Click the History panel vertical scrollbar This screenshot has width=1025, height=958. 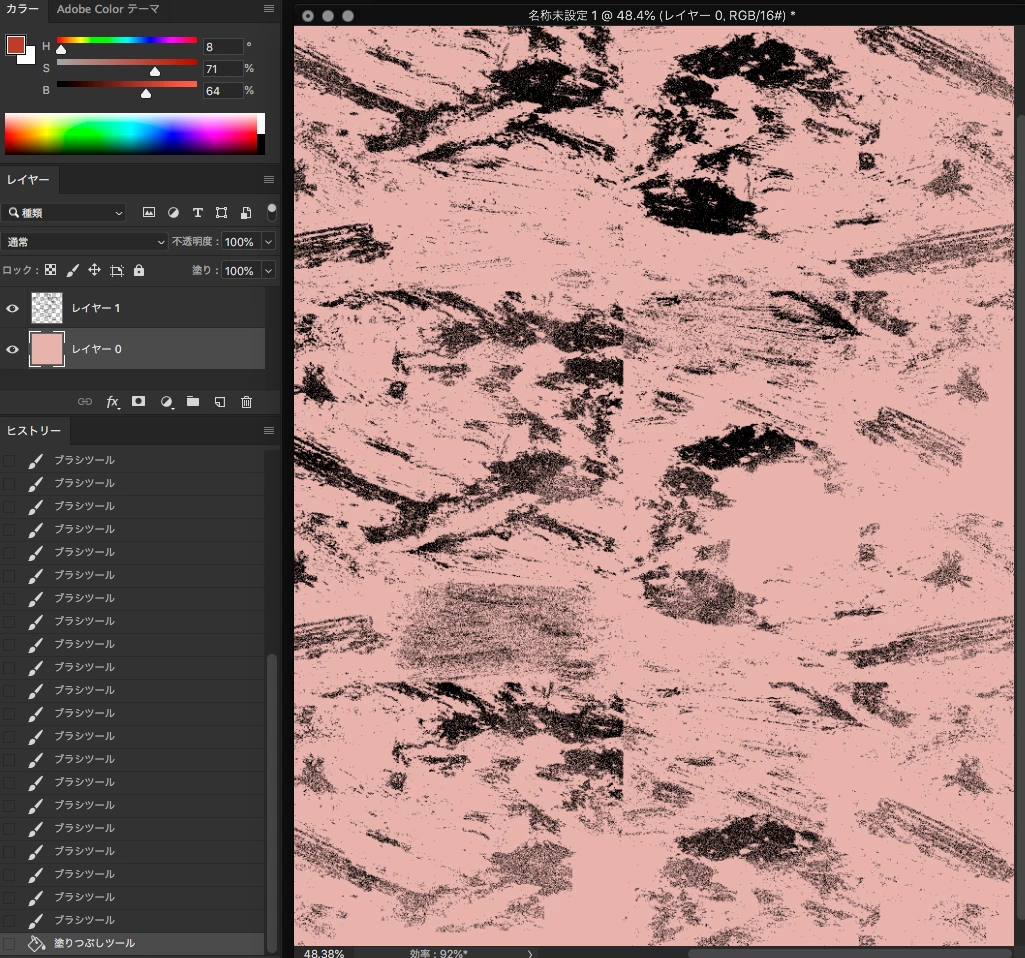[x=272, y=801]
